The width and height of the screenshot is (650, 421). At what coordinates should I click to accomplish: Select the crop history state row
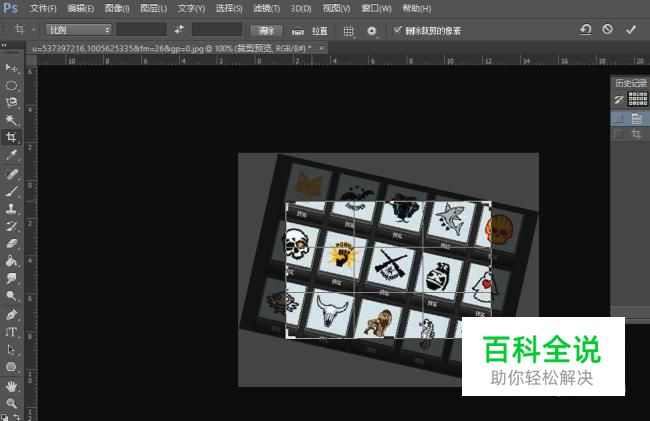[x=631, y=134]
